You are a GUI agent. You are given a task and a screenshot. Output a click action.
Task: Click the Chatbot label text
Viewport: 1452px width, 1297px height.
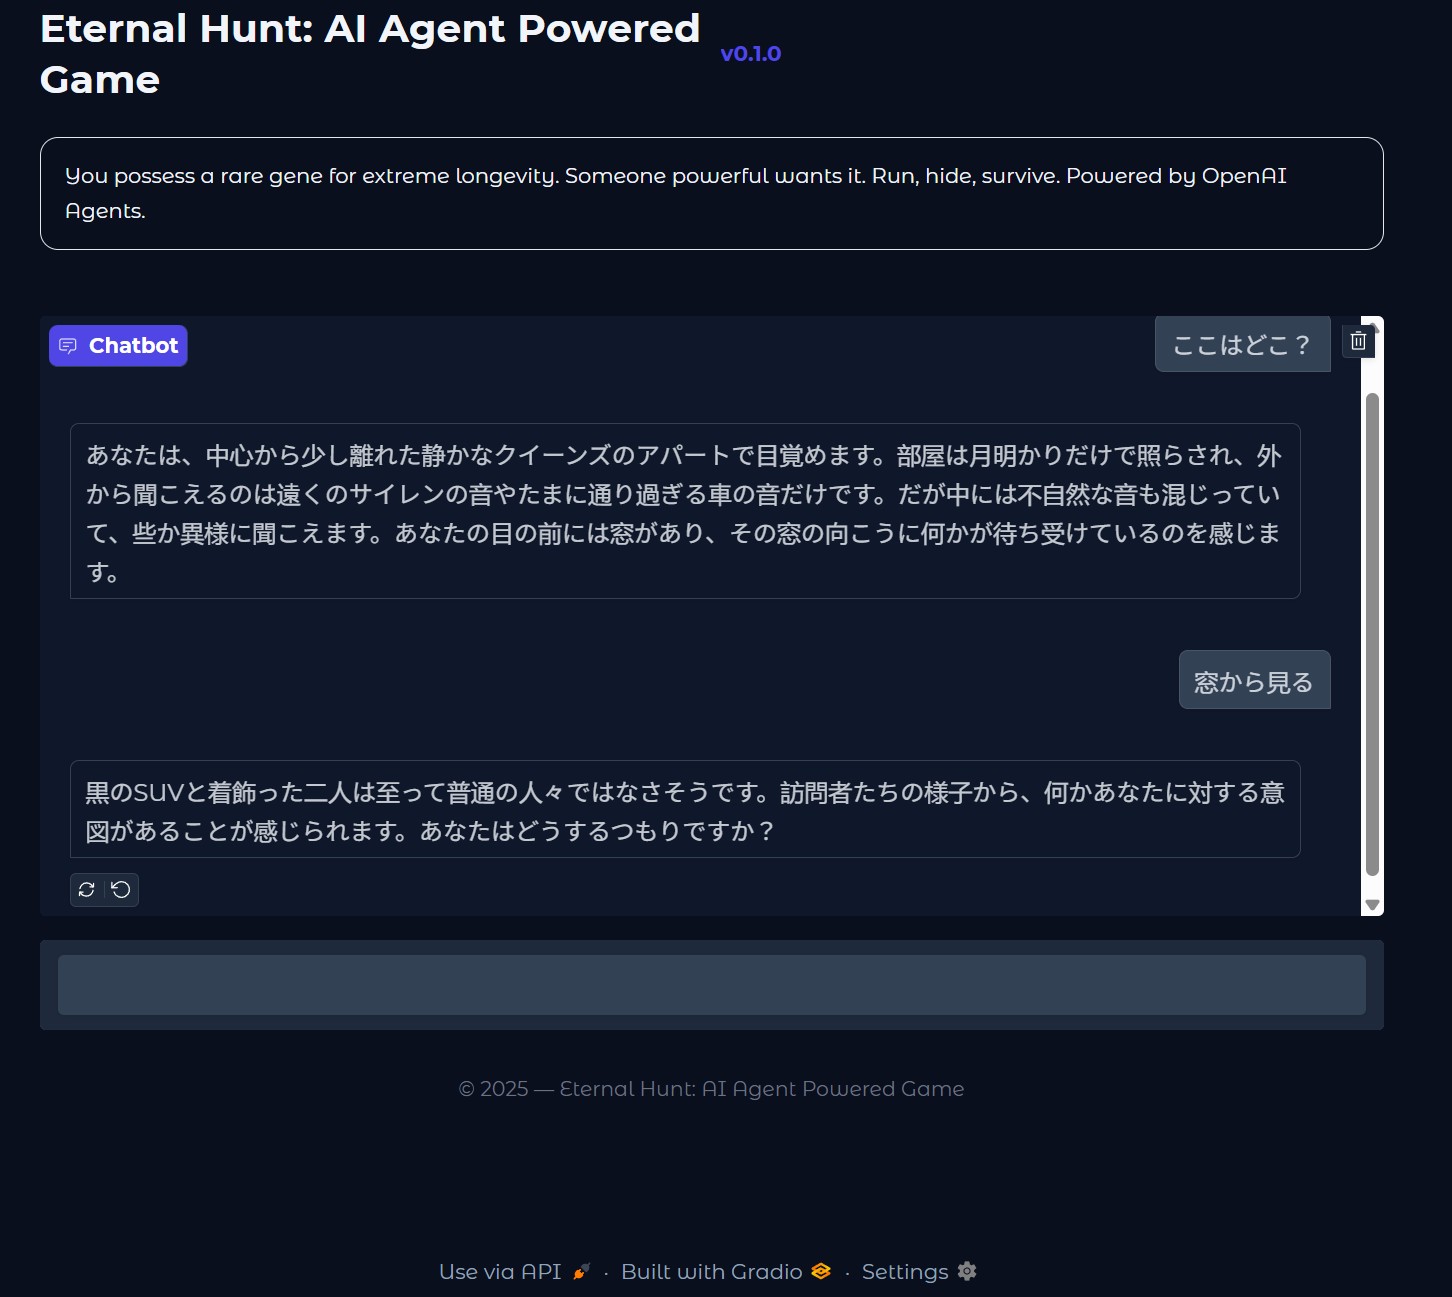[x=133, y=346]
